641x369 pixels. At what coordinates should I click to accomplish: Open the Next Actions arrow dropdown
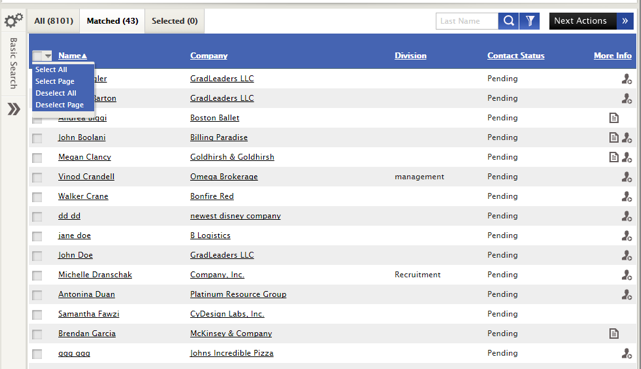625,21
